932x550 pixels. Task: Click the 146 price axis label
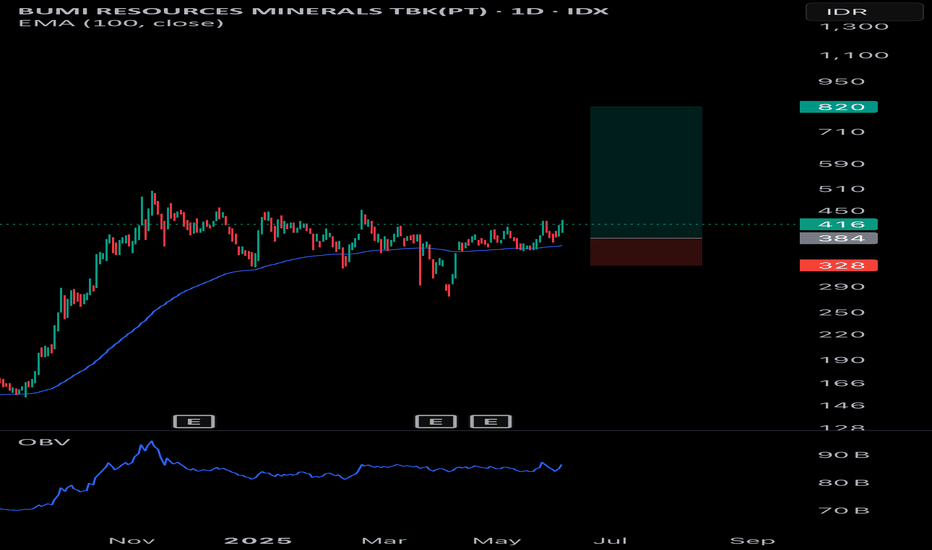pyautogui.click(x=842, y=406)
